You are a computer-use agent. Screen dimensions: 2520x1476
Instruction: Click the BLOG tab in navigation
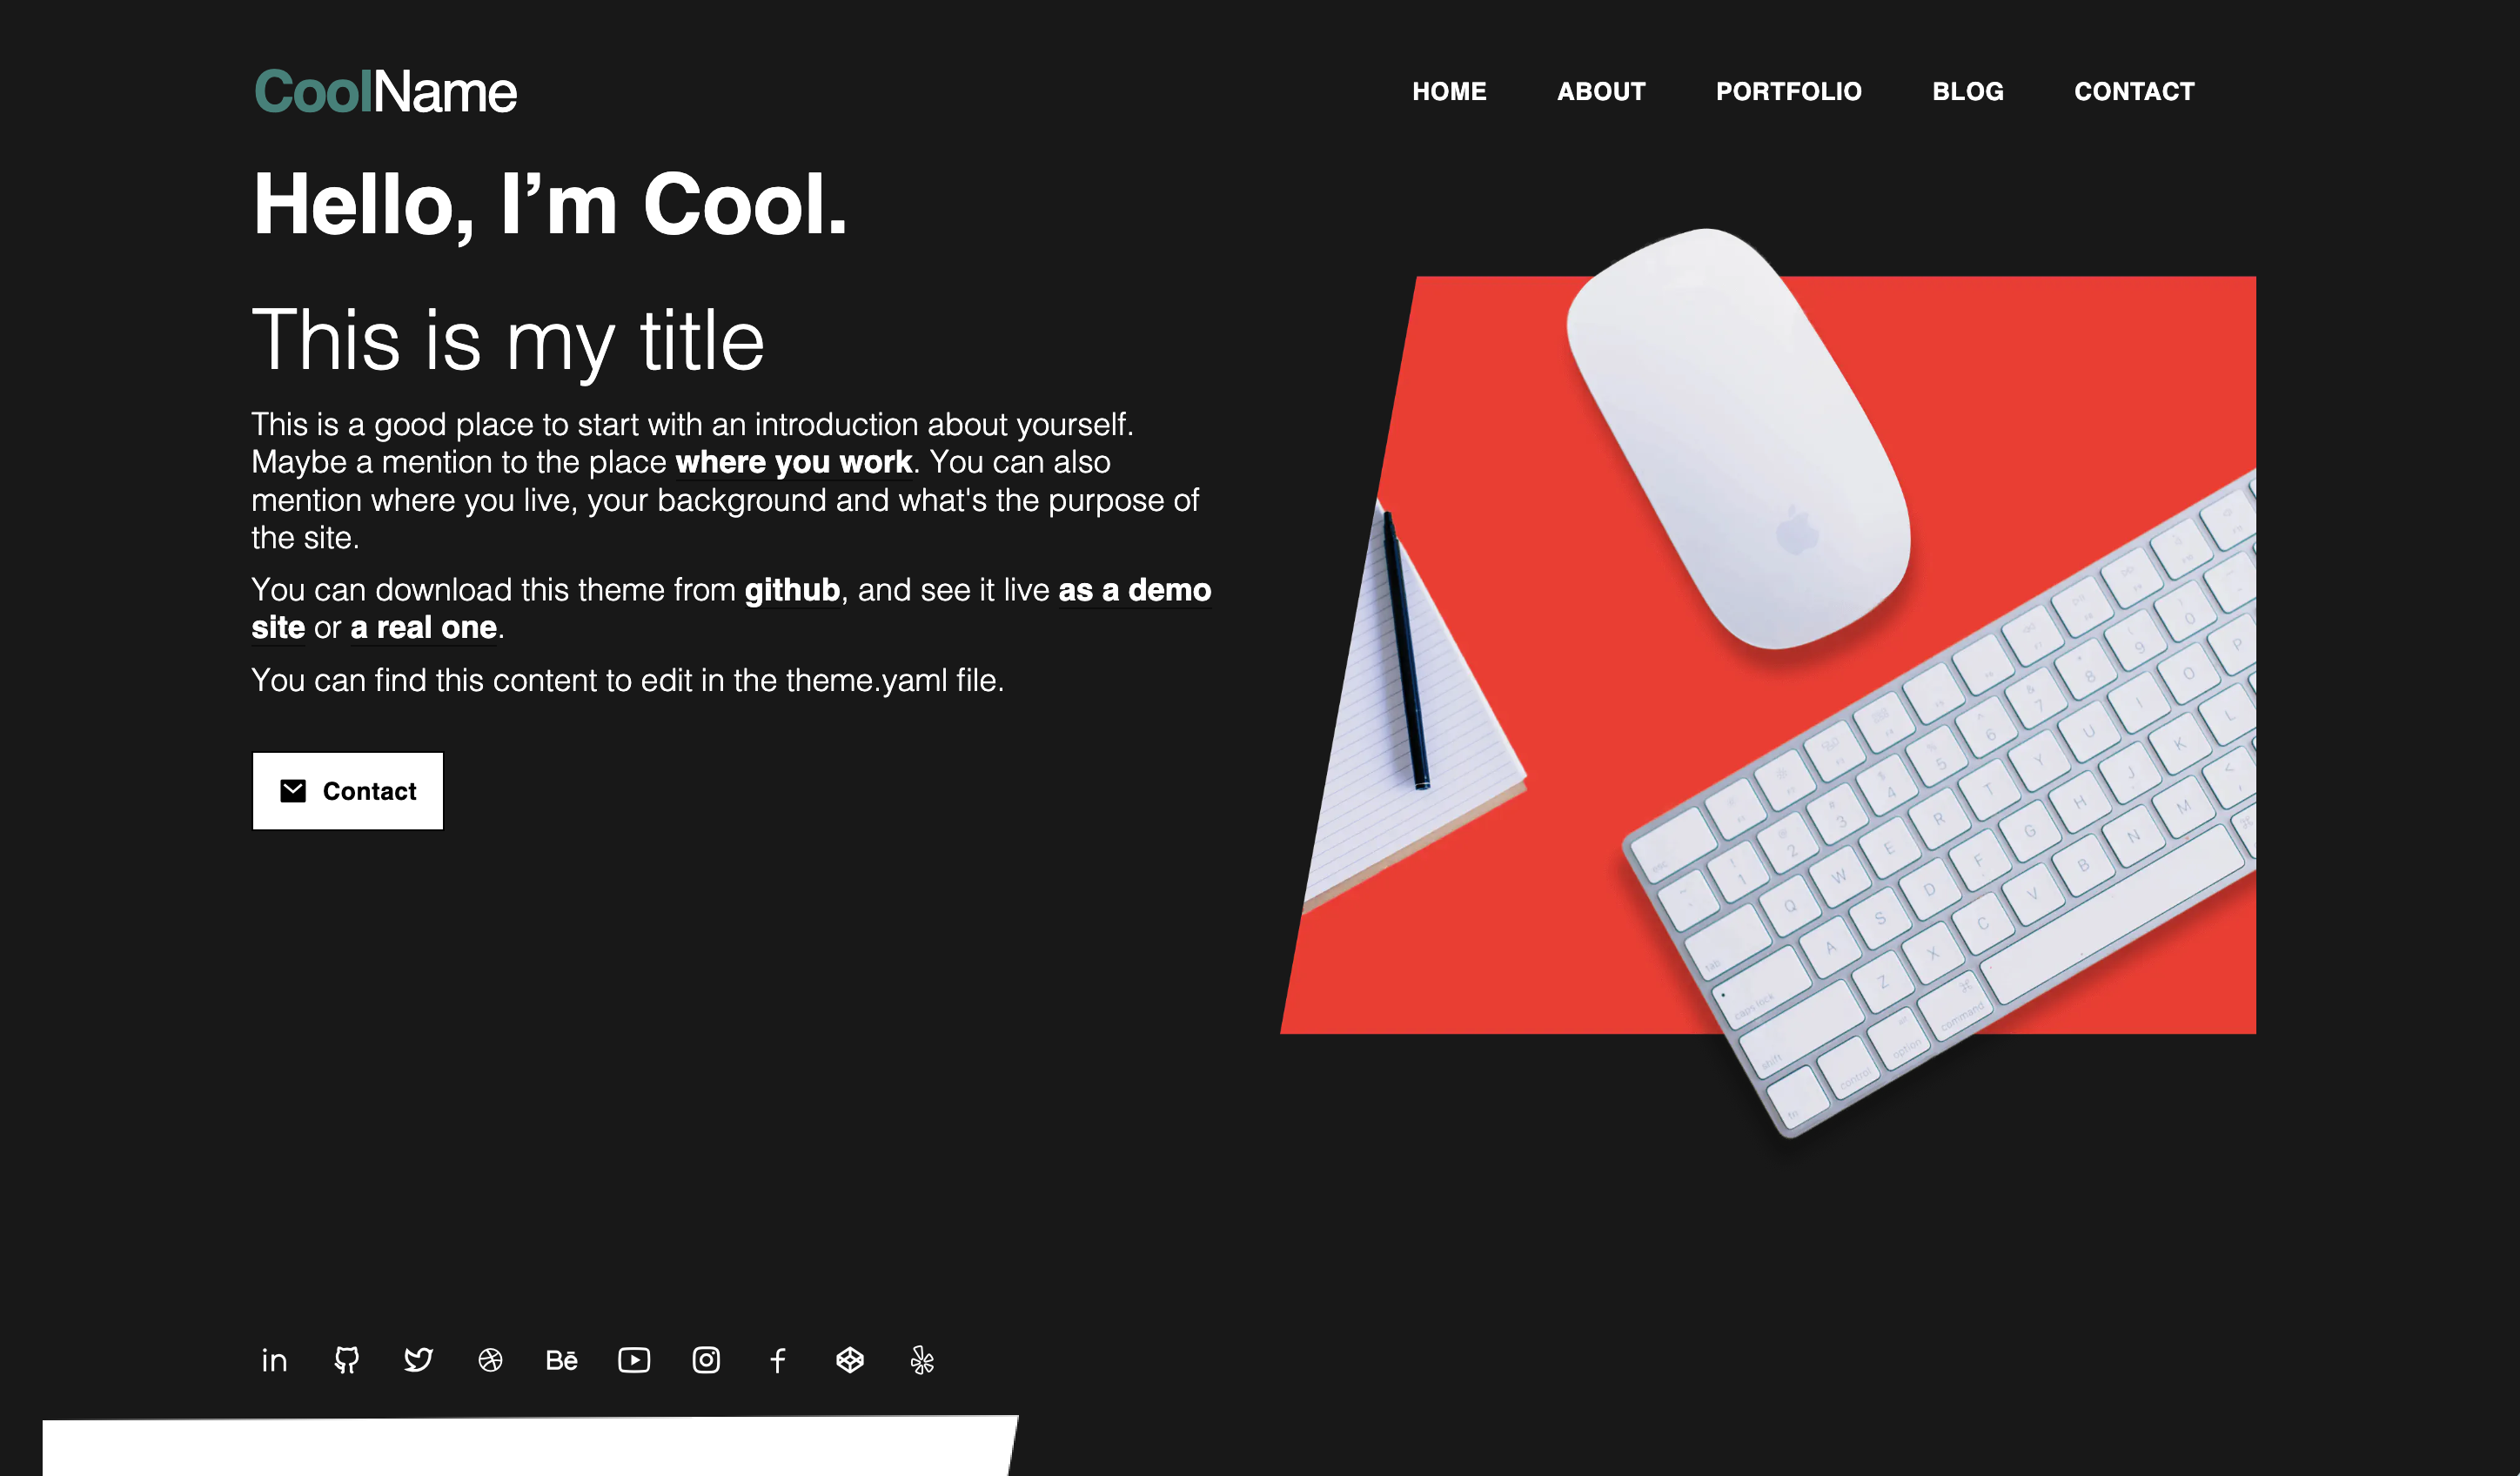(1967, 91)
